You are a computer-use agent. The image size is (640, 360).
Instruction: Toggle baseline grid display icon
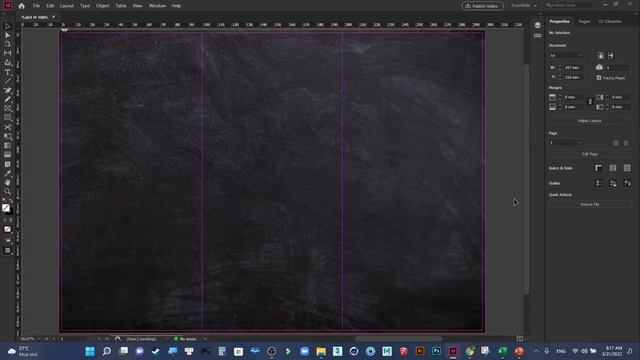coord(613,168)
